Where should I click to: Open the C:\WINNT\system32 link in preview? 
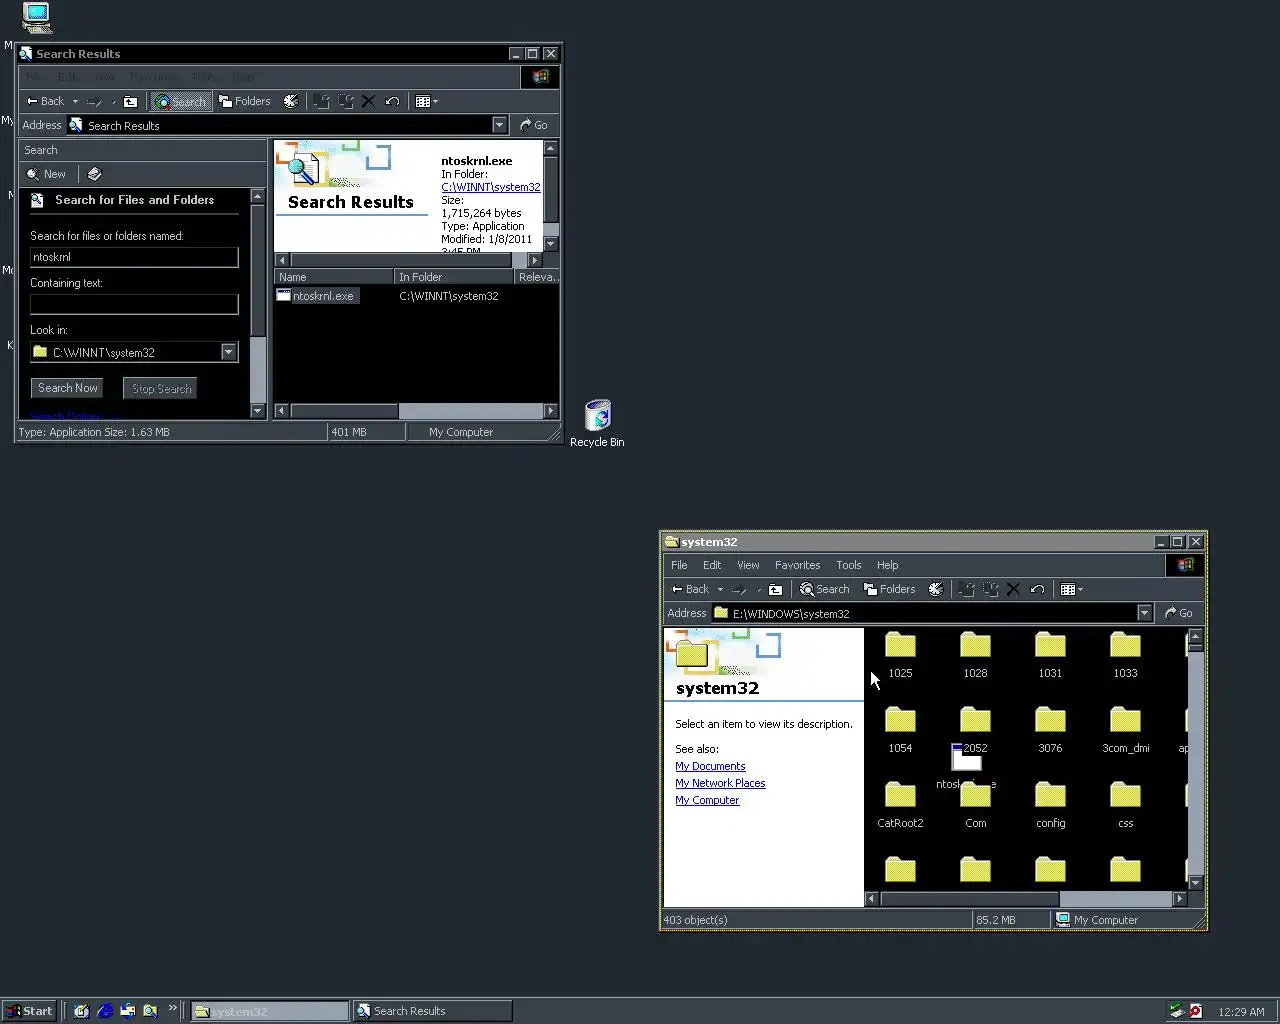pos(491,187)
